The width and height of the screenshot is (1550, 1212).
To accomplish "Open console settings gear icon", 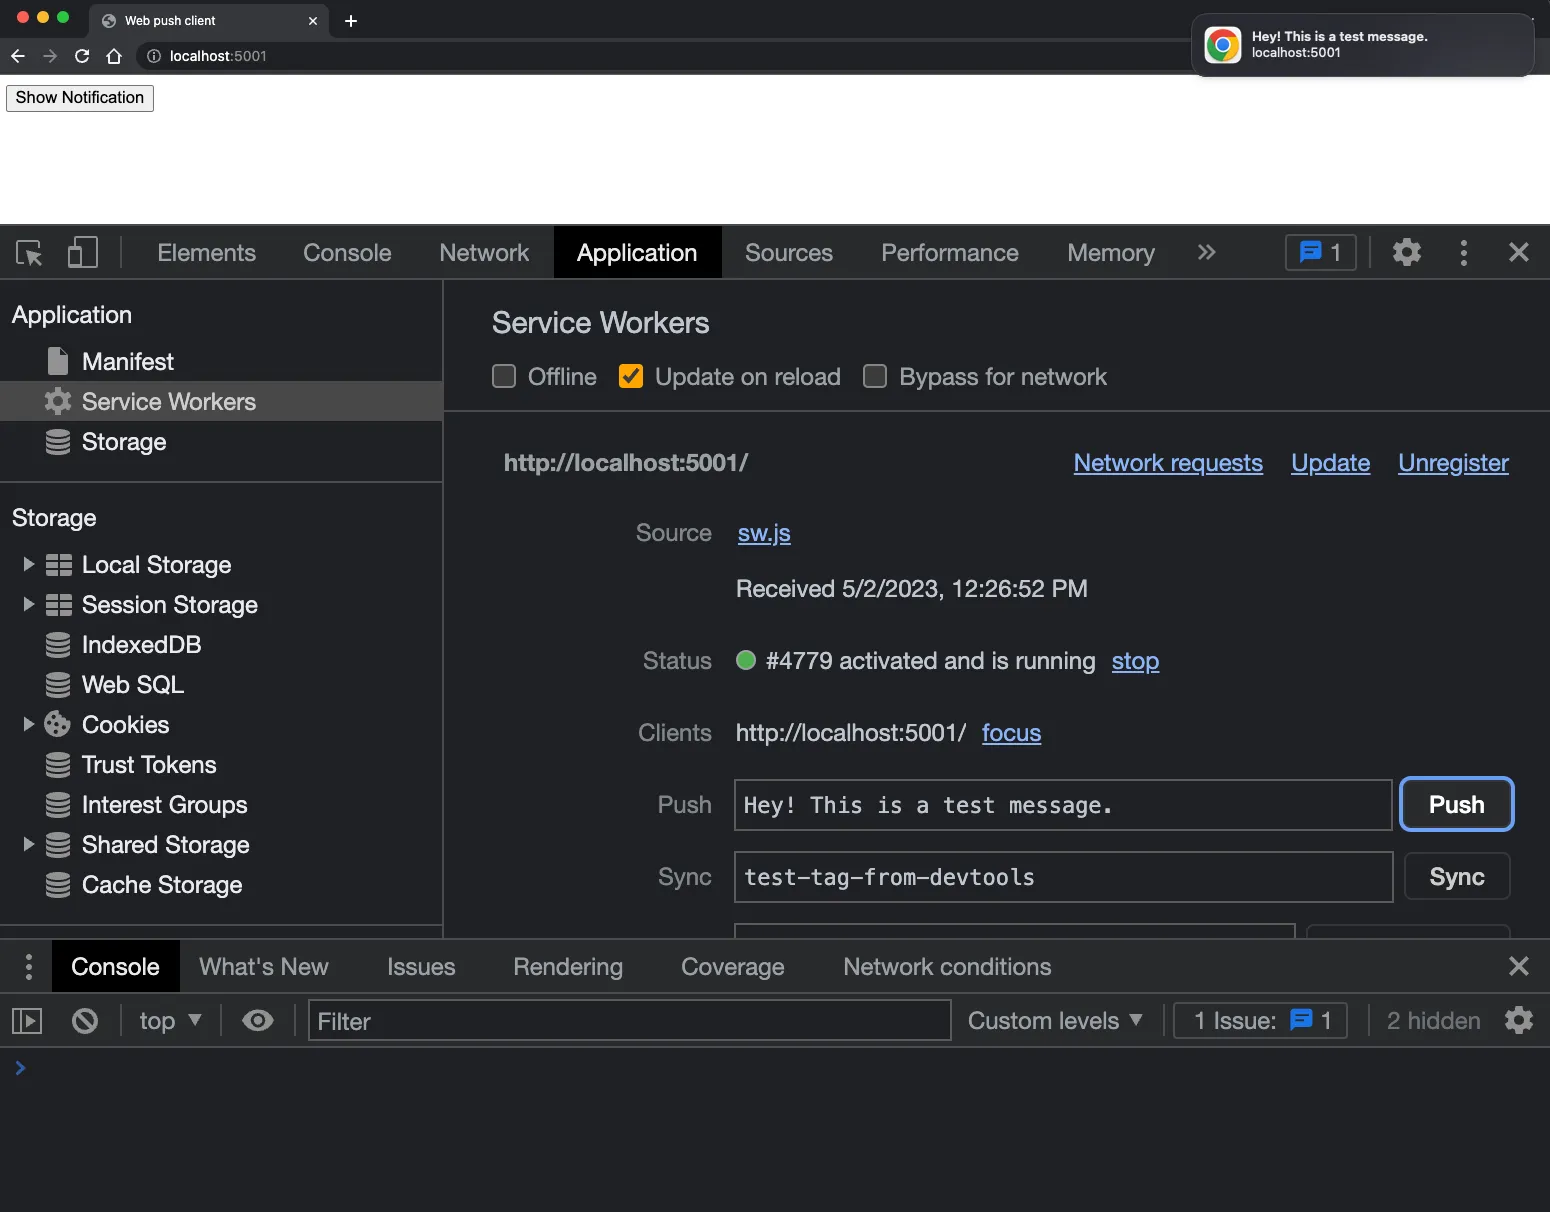I will click(1518, 1021).
